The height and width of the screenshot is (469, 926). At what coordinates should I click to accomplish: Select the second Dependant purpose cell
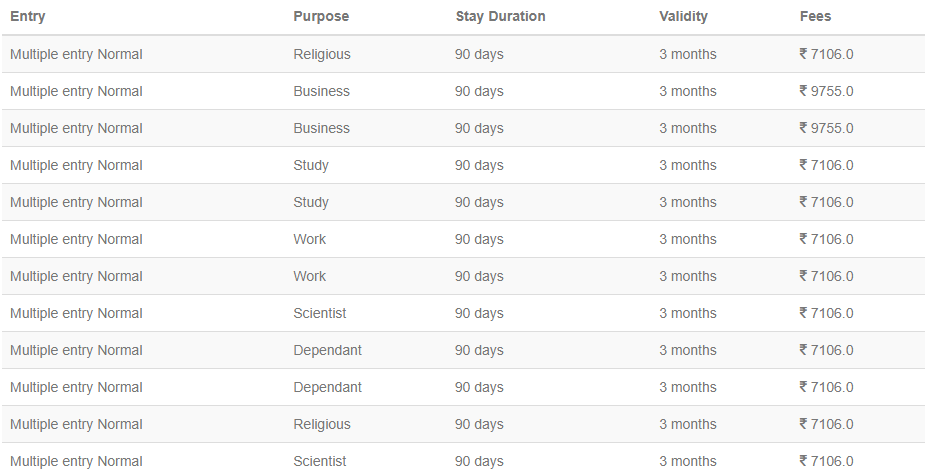click(x=327, y=387)
